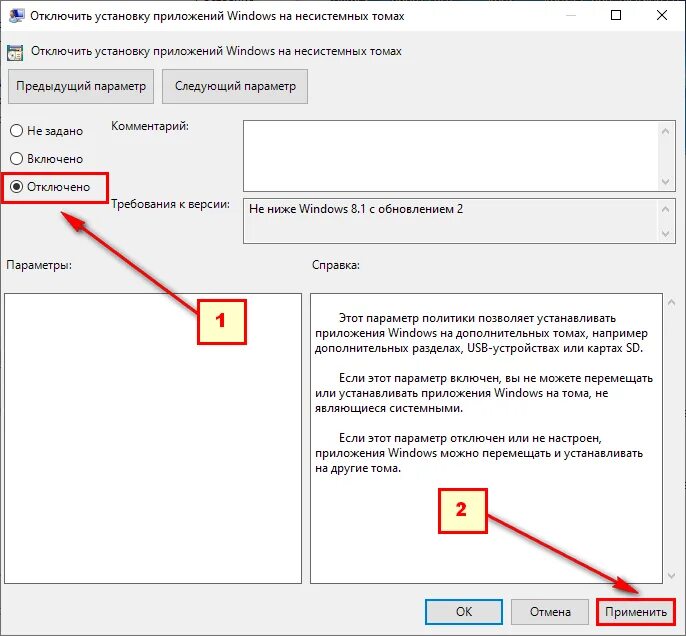Click the version requirements scroll-up arrow
686x636 pixels.
pos(665,209)
